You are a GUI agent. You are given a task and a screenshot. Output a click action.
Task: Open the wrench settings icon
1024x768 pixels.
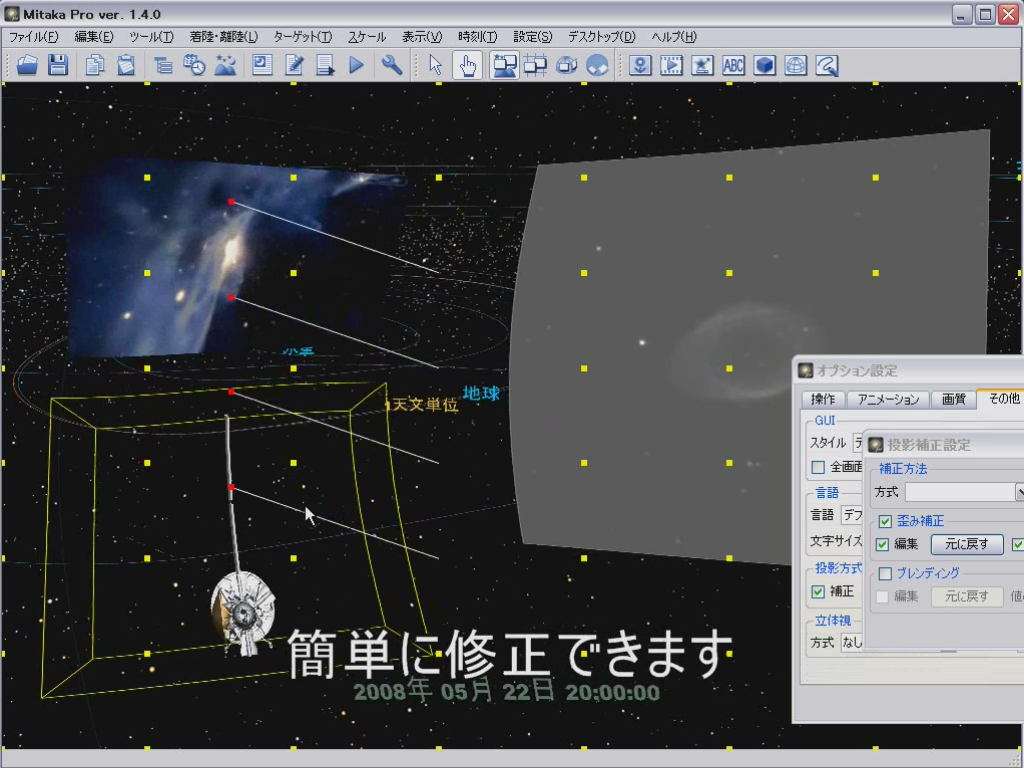(x=392, y=65)
